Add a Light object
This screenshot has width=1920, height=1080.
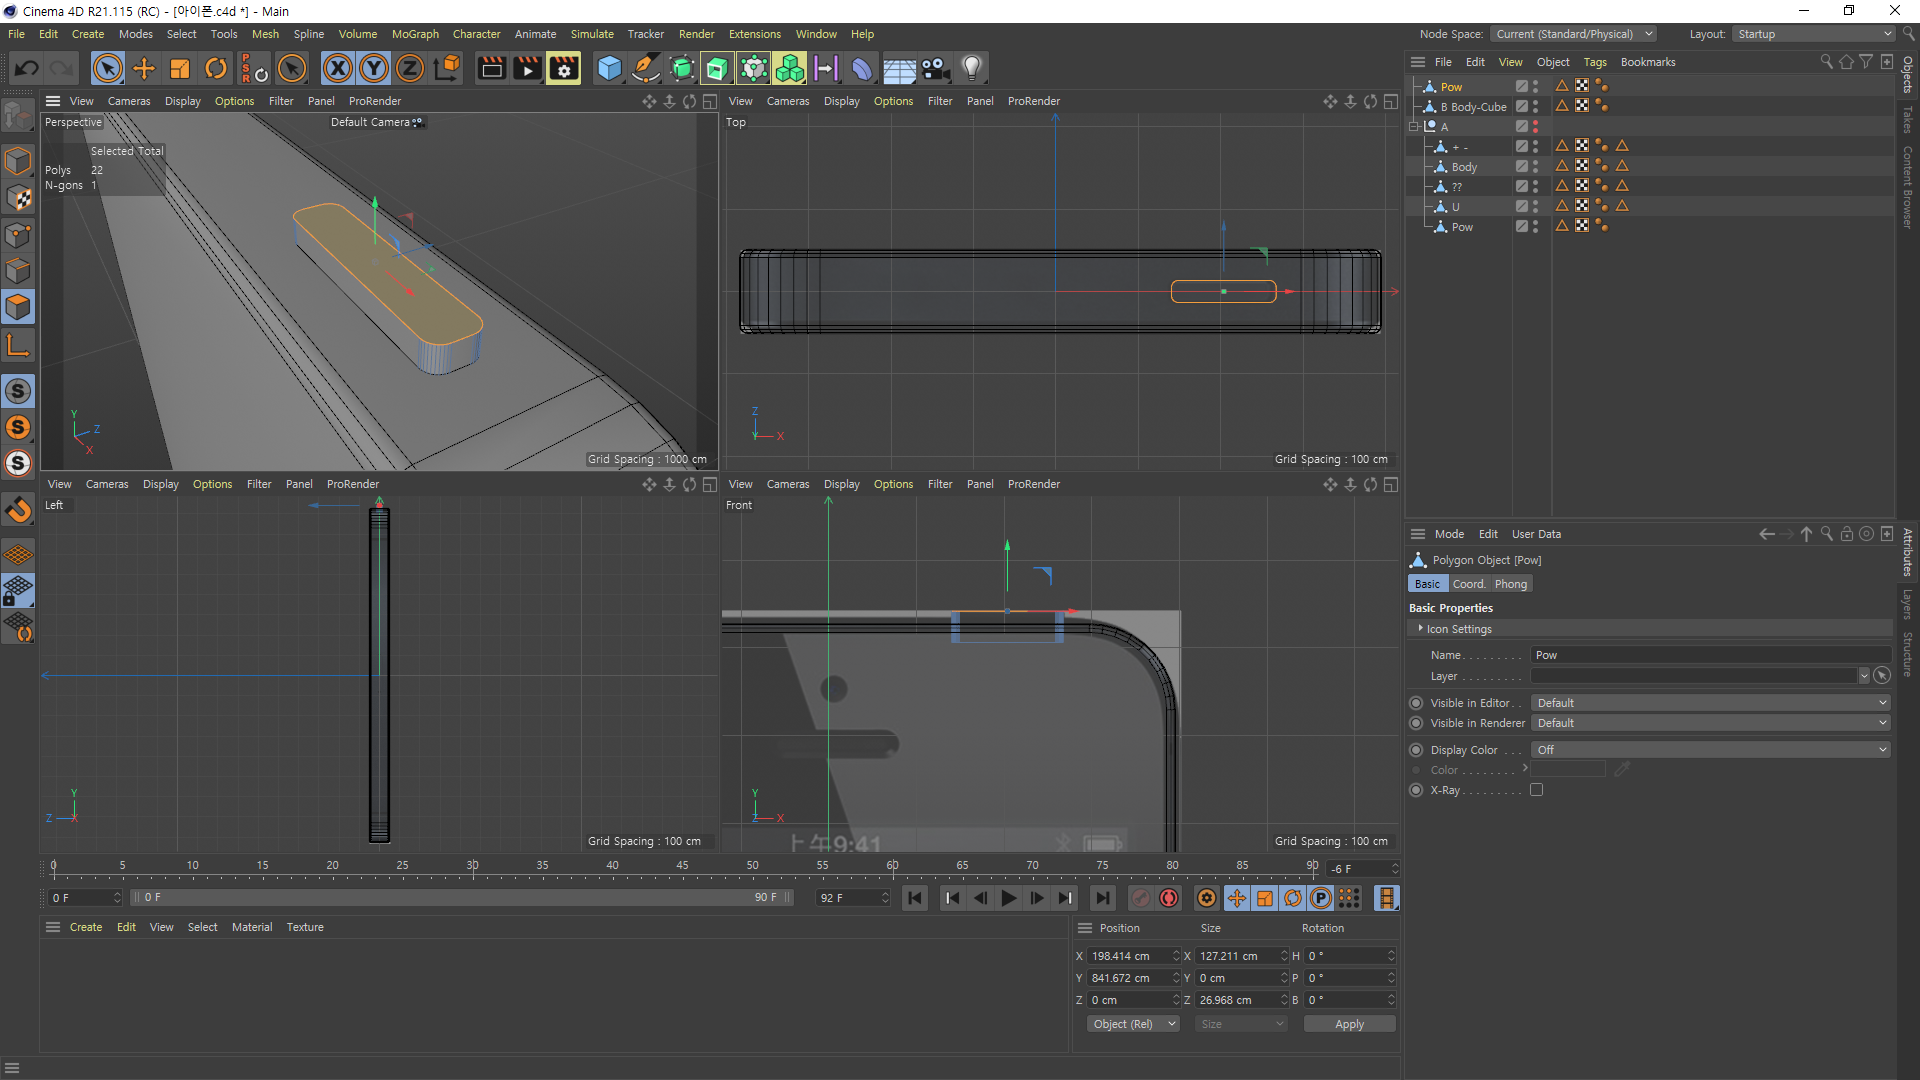[971, 68]
